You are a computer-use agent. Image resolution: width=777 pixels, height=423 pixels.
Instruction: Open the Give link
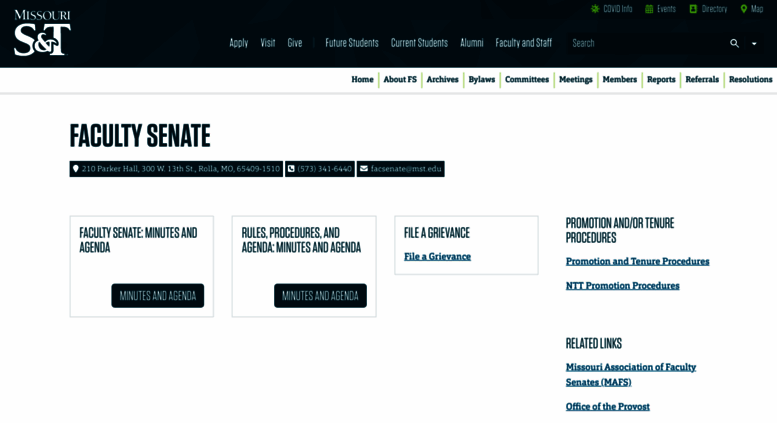tap(295, 43)
